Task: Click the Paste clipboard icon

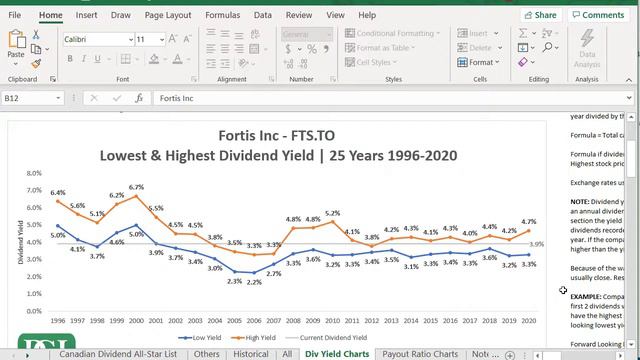Action: (16, 39)
